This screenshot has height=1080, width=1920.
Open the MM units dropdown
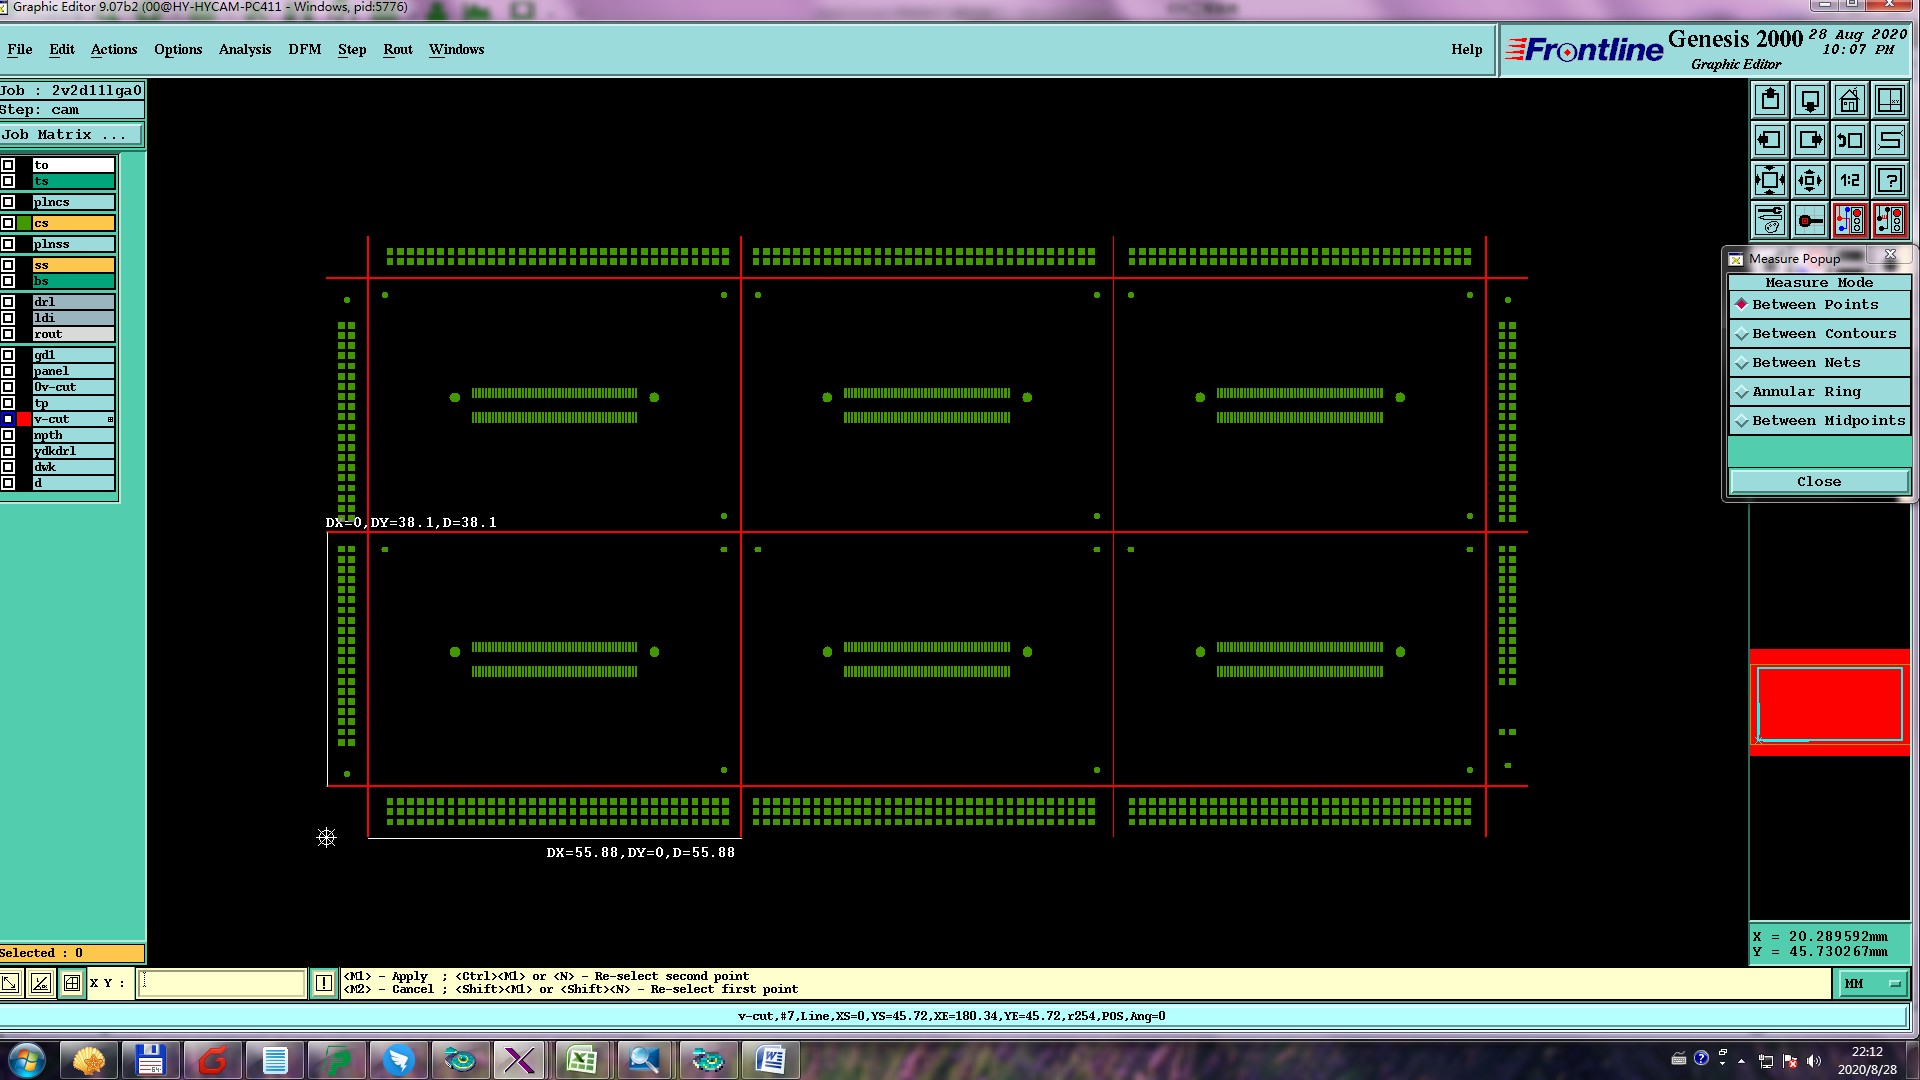click(x=1871, y=984)
